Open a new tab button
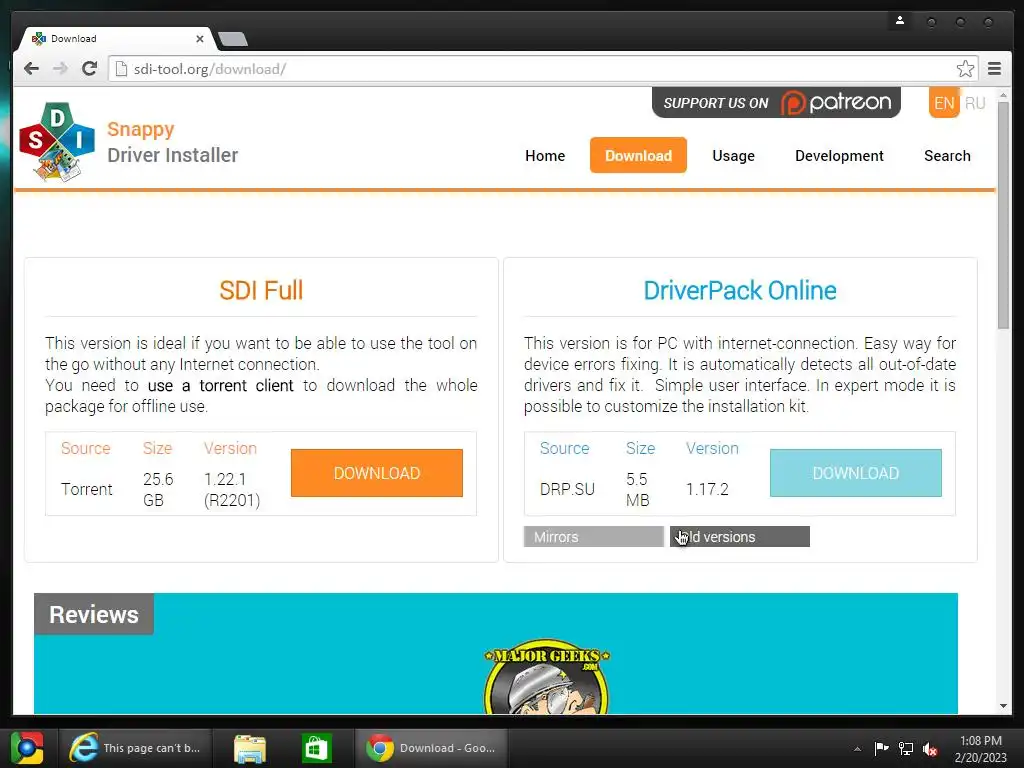The image size is (1024, 768). coord(232,39)
